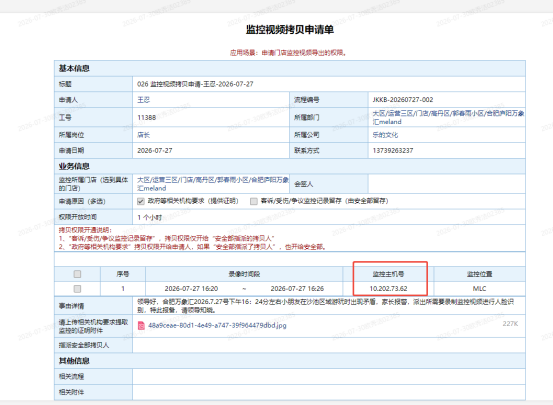553x405 pixels.
Task: Click the start time 2026-07-27 16:20
Action: [191, 289]
